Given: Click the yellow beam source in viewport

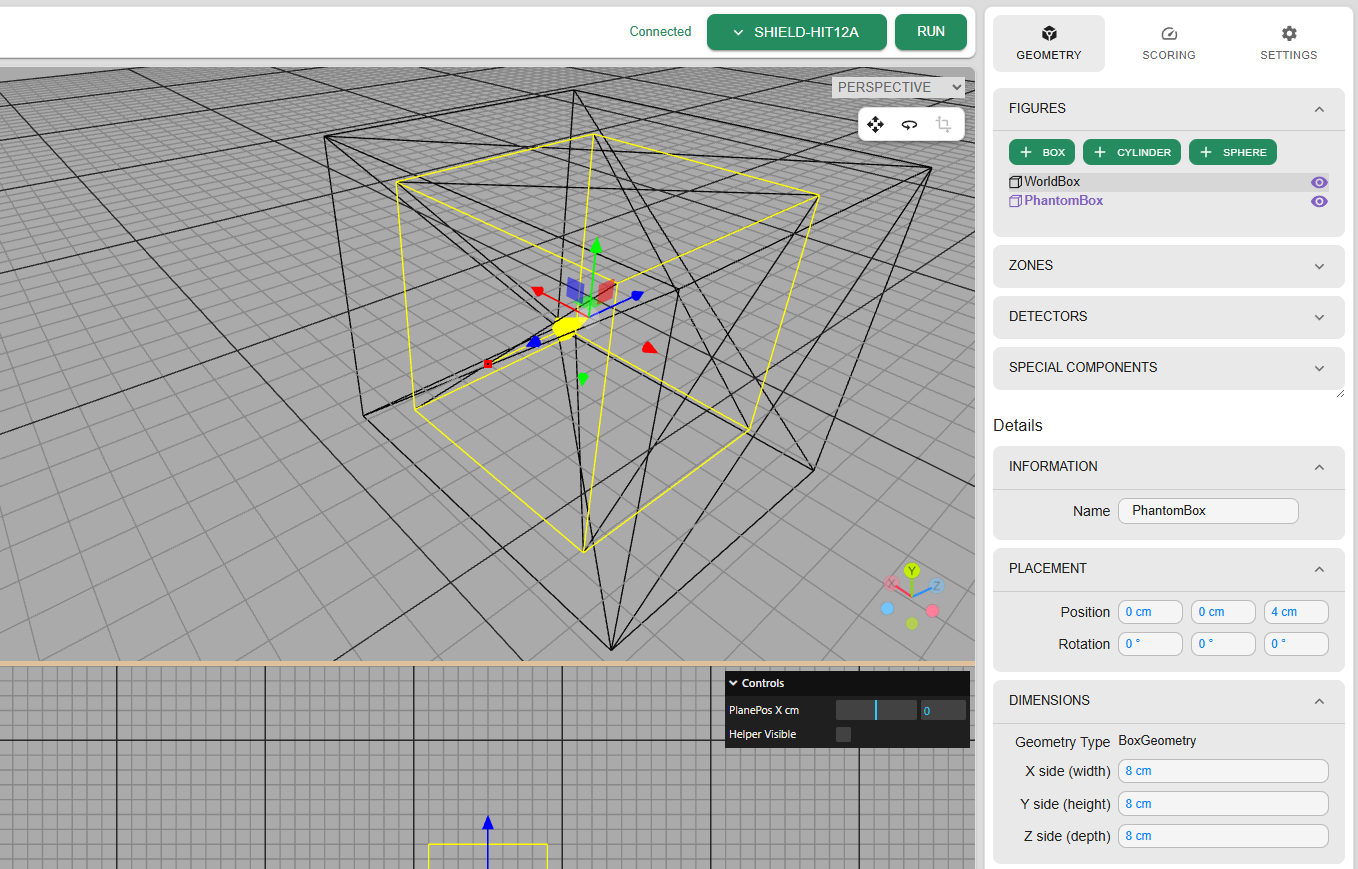Looking at the screenshot, I should tap(568, 327).
